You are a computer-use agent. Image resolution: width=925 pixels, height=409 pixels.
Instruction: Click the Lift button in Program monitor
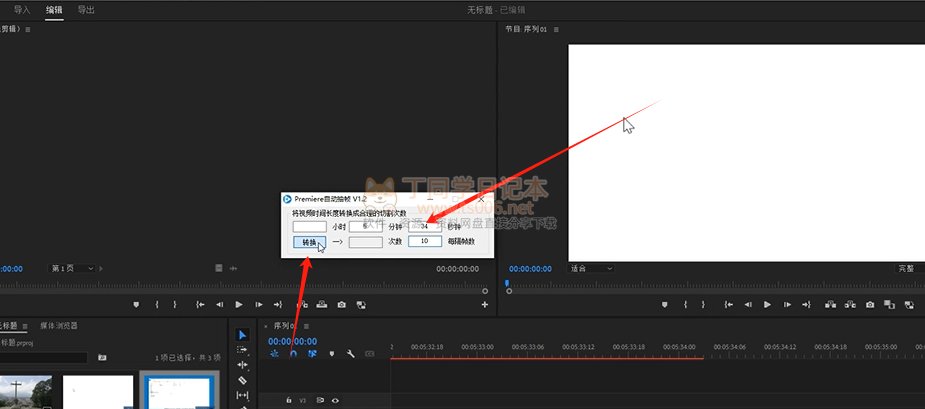pyautogui.click(x=829, y=304)
